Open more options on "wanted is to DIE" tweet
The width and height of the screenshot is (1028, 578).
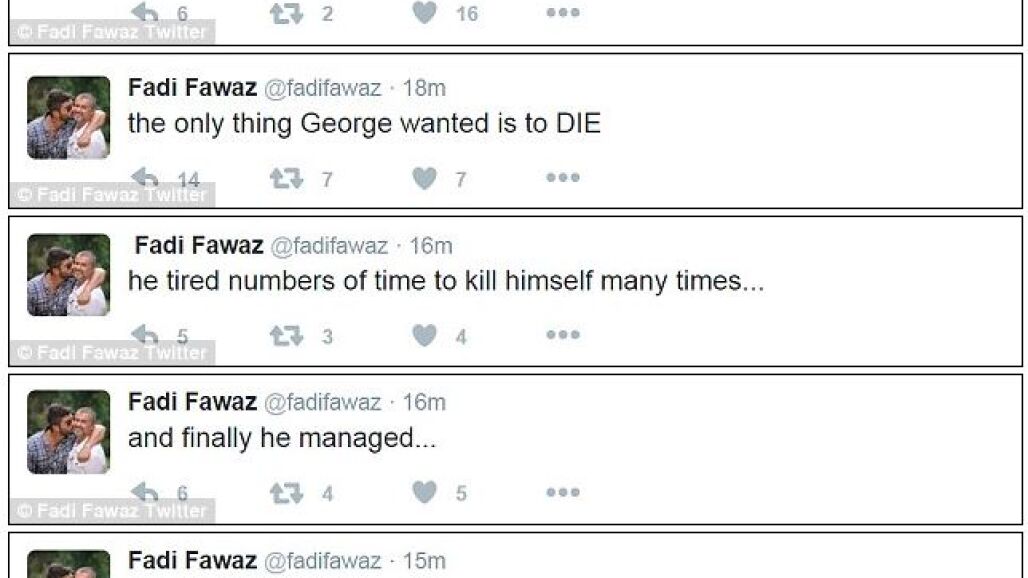click(563, 178)
